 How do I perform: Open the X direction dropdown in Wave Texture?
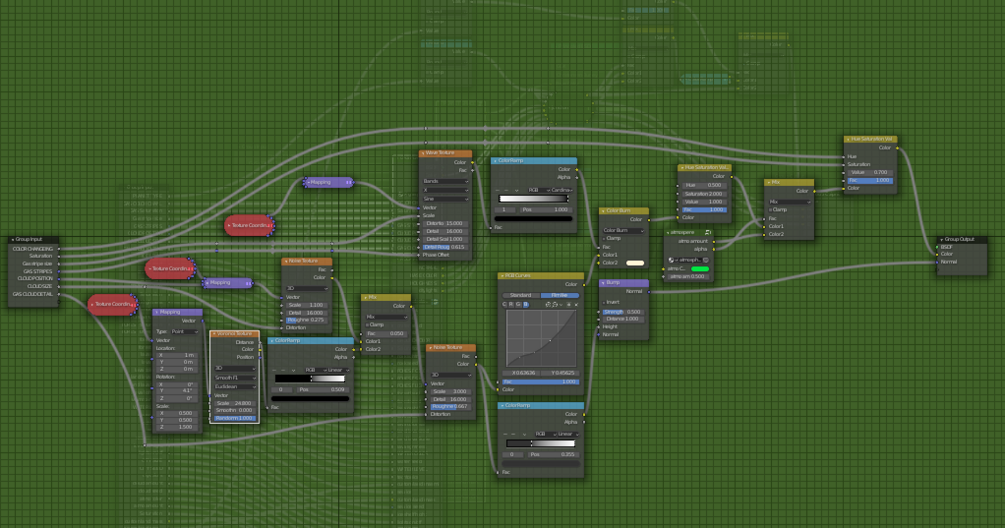(x=445, y=190)
